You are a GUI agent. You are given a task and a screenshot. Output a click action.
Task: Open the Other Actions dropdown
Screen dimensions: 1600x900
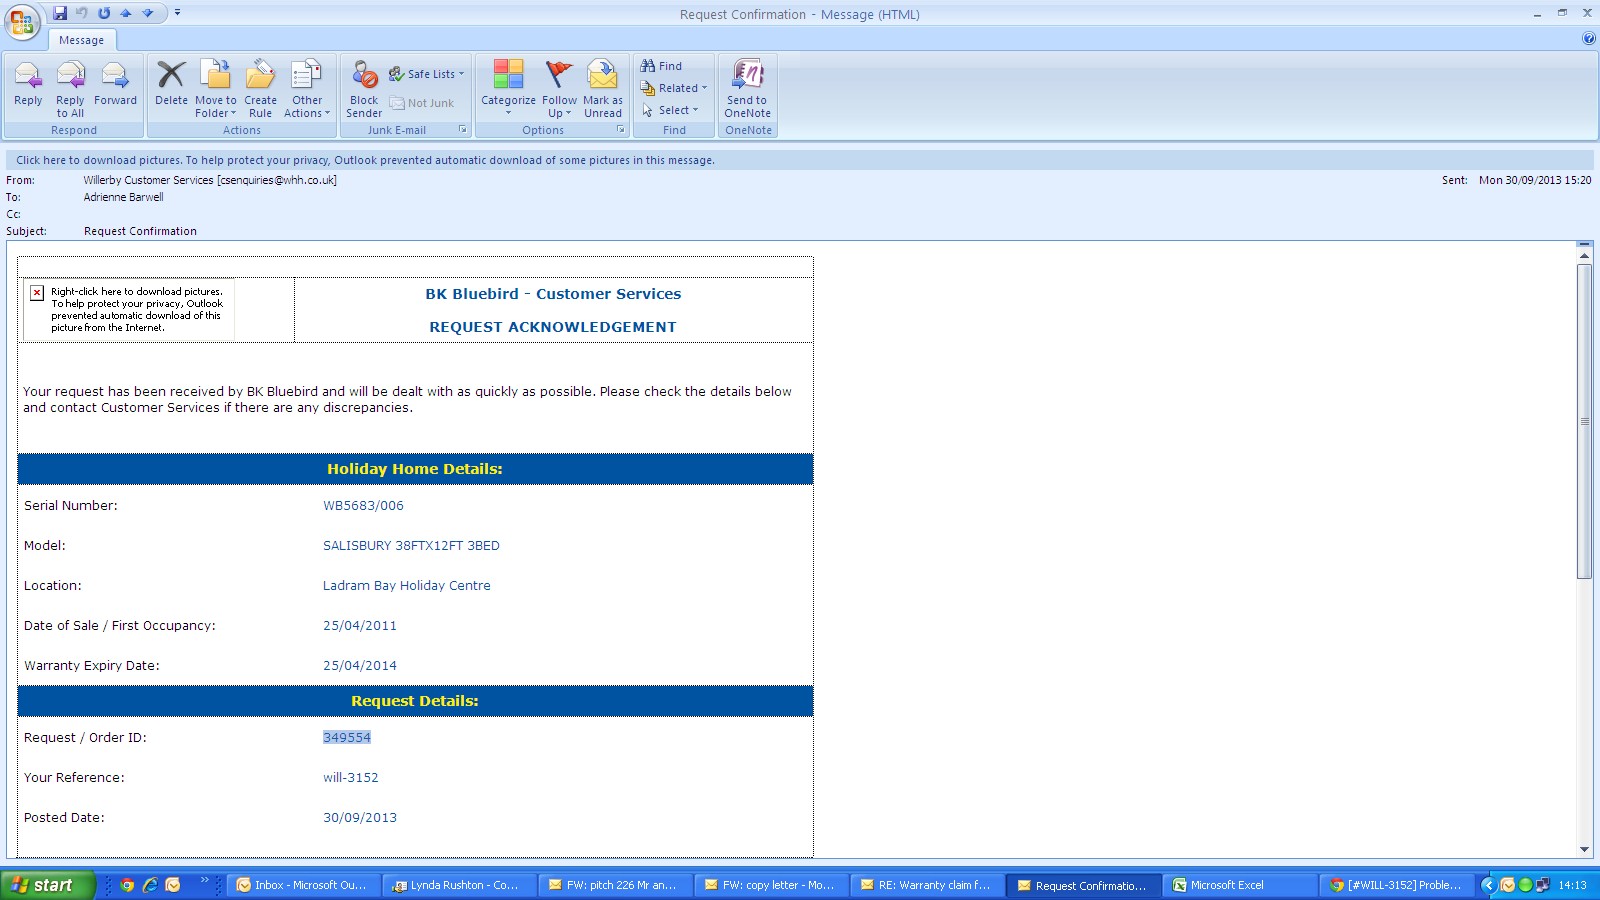(307, 89)
